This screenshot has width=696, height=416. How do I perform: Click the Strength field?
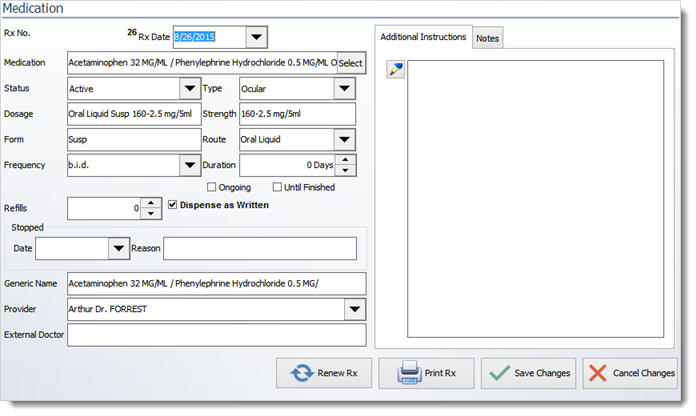coord(297,114)
